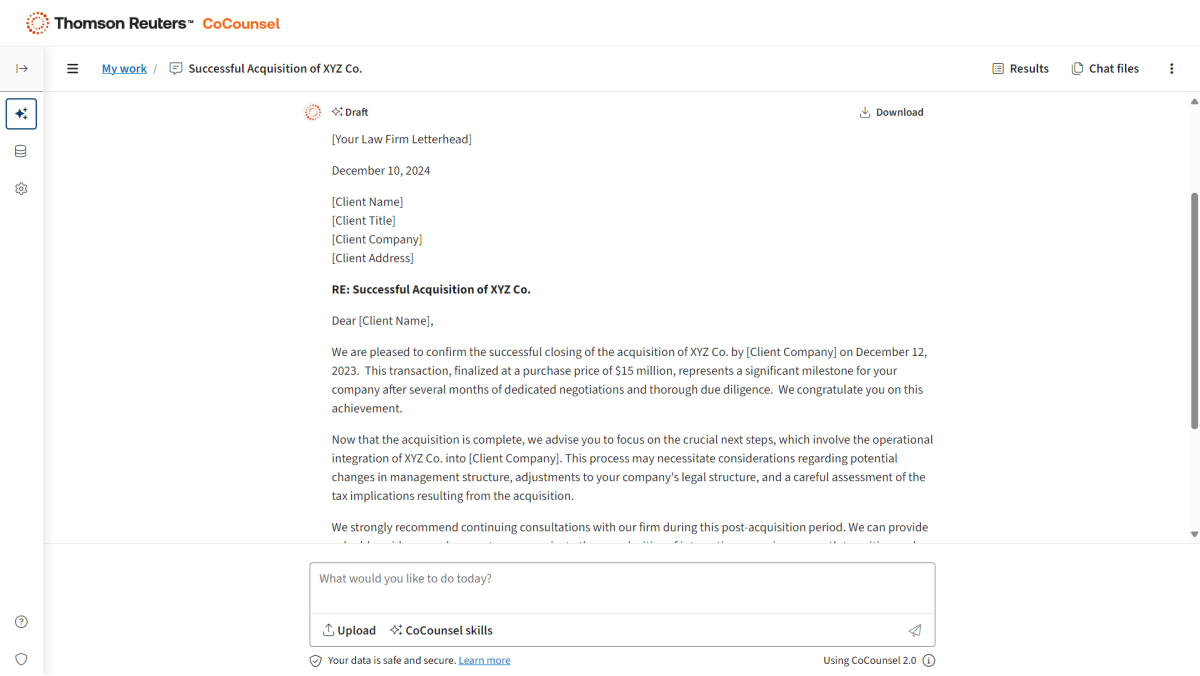Click the shield privacy icon in sidebar
This screenshot has height=676, width=1200.
click(21, 659)
